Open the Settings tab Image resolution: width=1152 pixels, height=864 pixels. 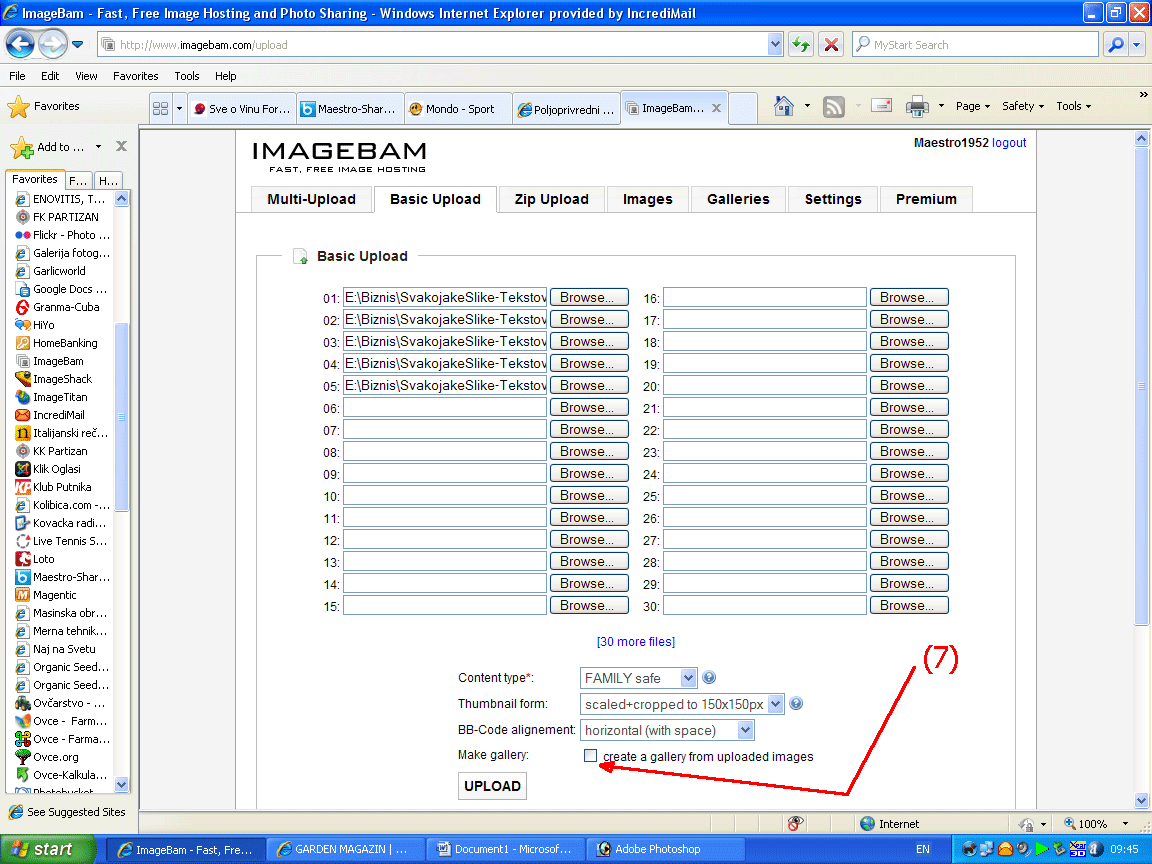833,199
